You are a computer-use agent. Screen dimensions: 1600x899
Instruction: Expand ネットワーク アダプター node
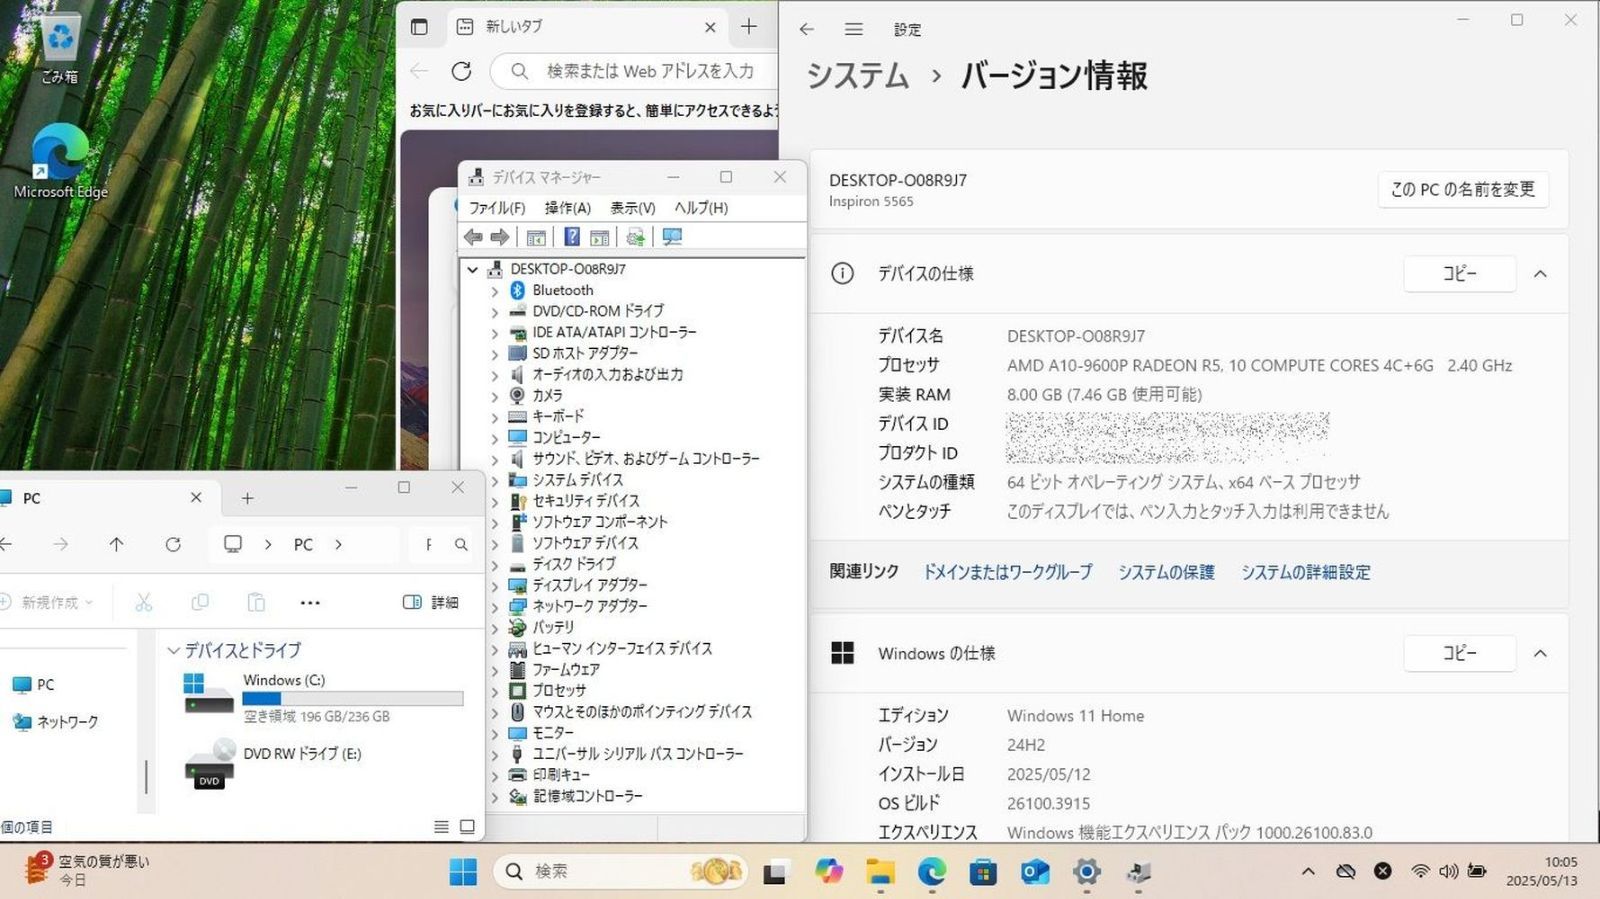click(494, 606)
